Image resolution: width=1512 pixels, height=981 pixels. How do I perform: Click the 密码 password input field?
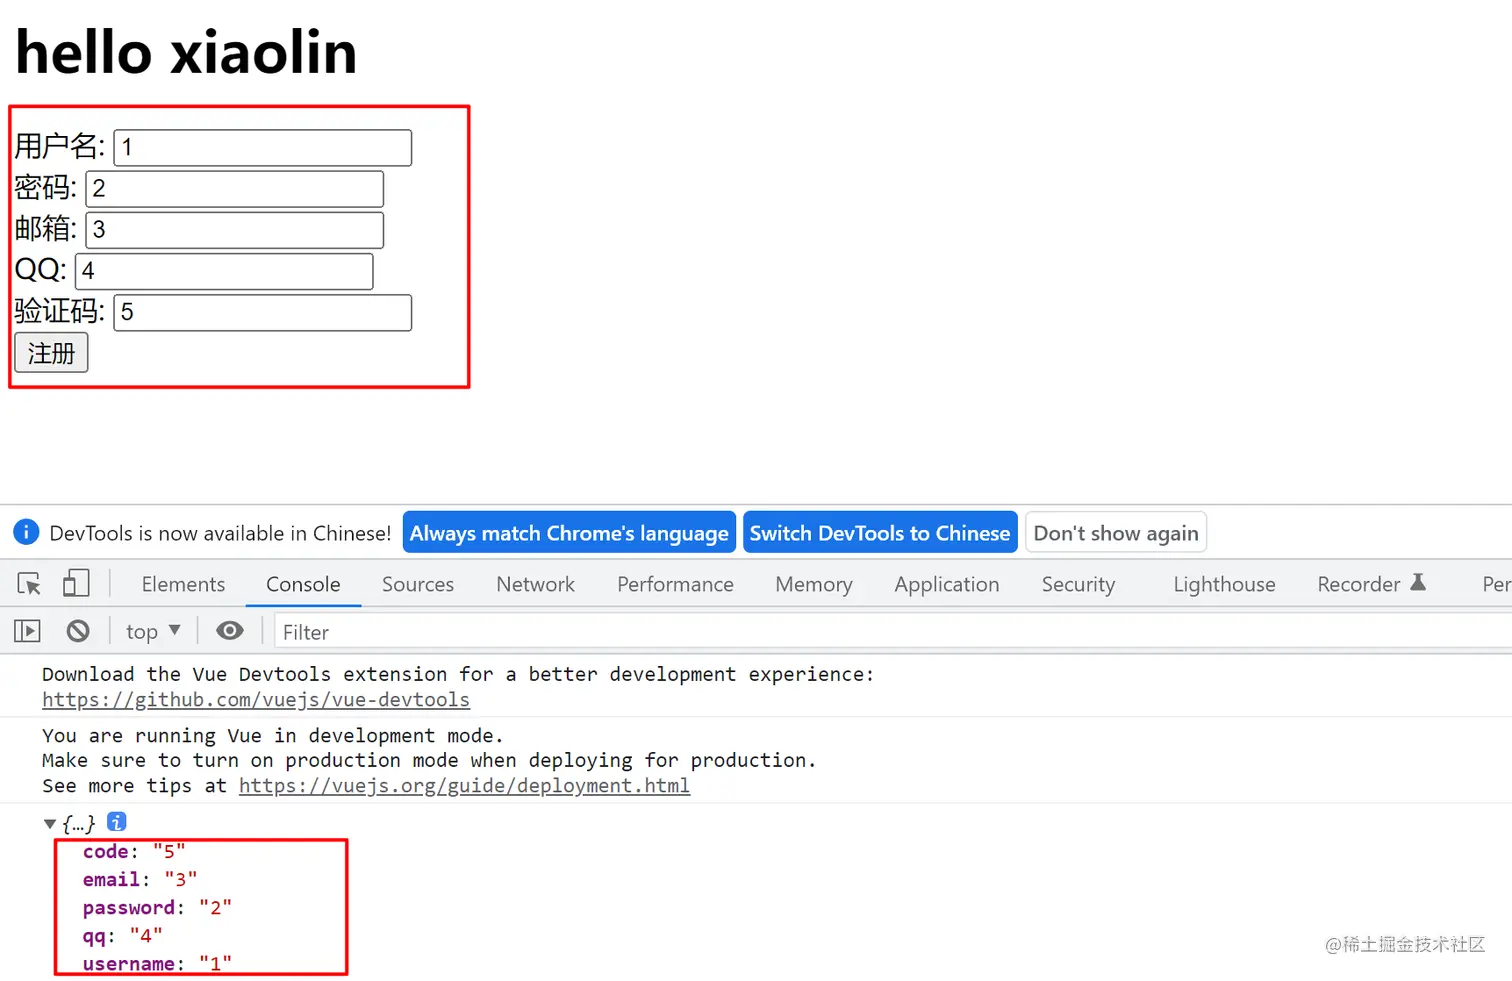(235, 189)
